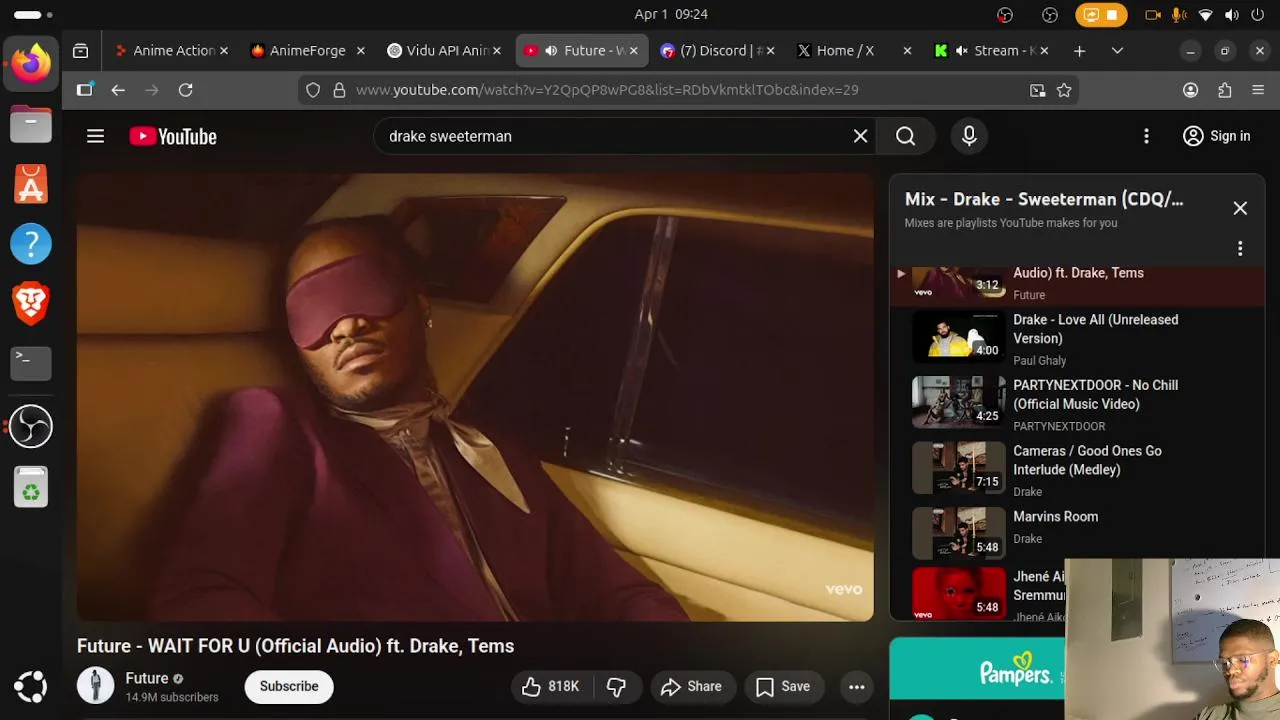Open Firefox tab overview button
Viewport: 1280px width, 720px height.
pos(81,51)
